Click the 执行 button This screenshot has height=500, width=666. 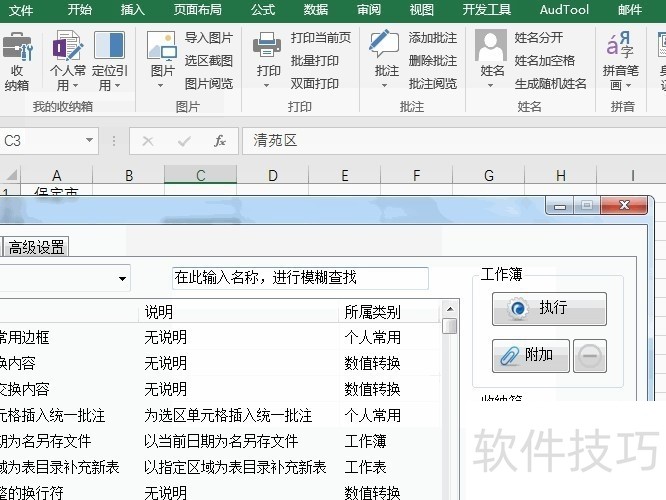pyautogui.click(x=549, y=309)
